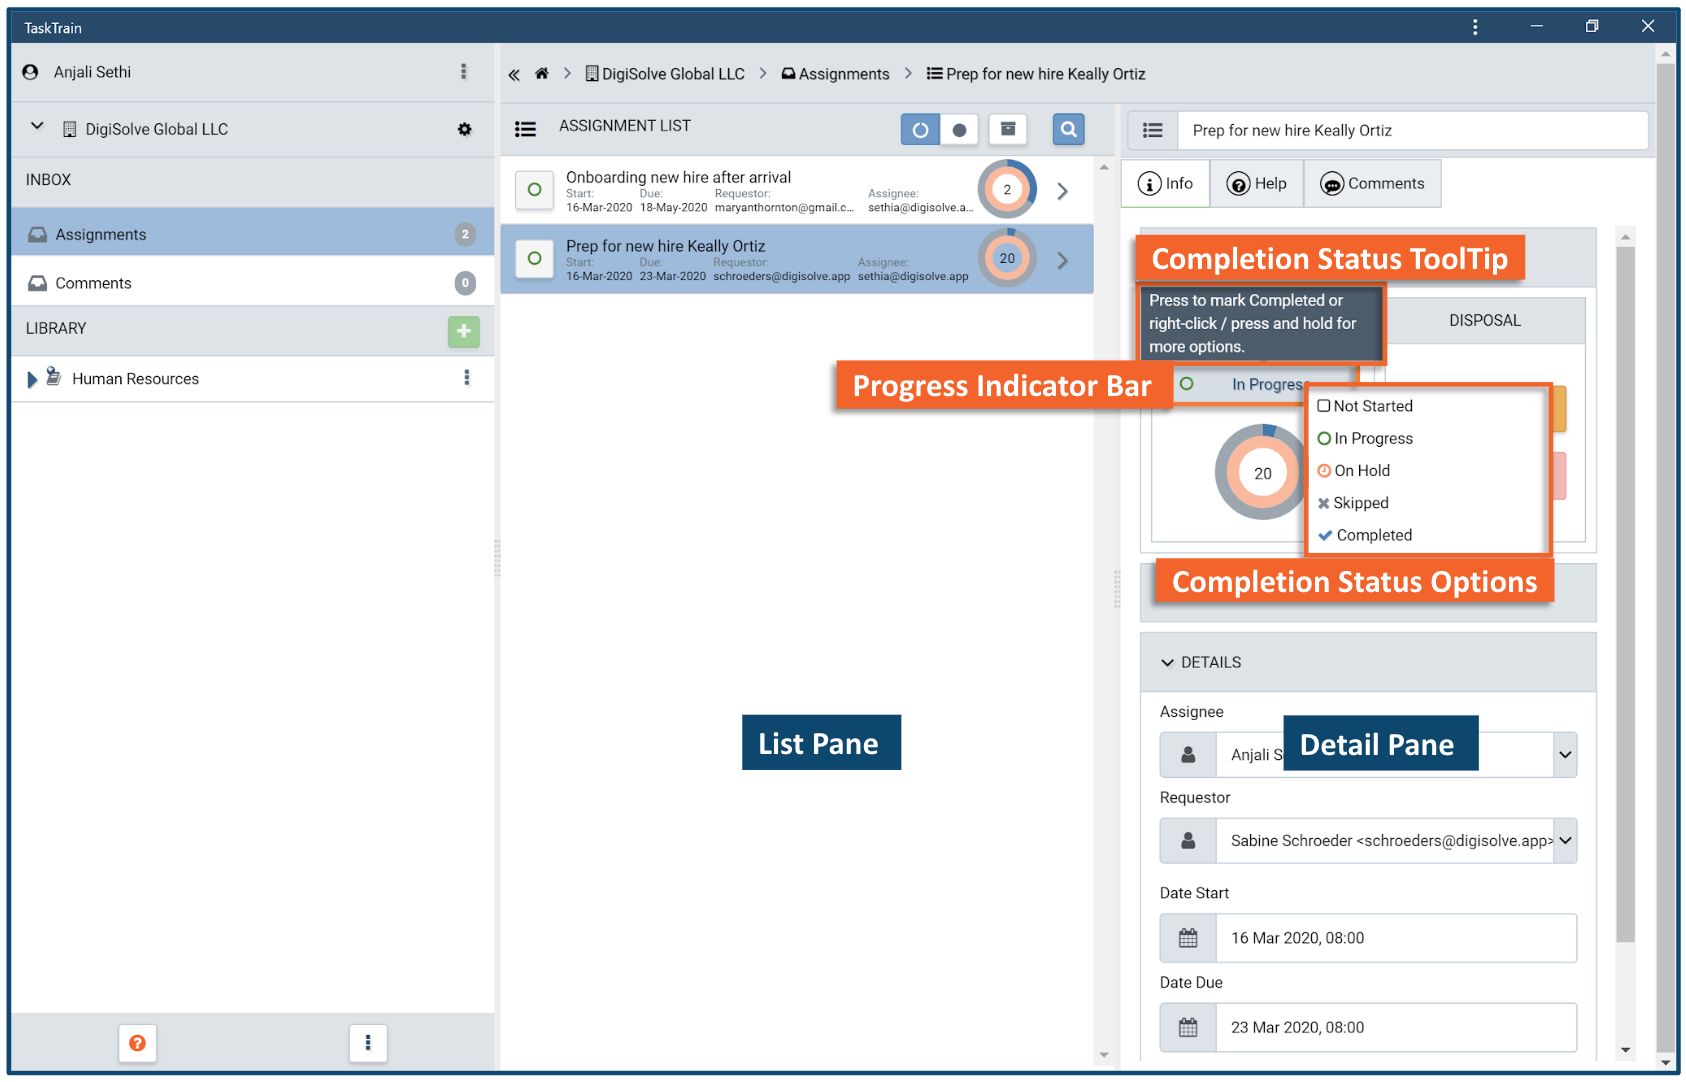Open the assignment list menu icon

coord(525,129)
